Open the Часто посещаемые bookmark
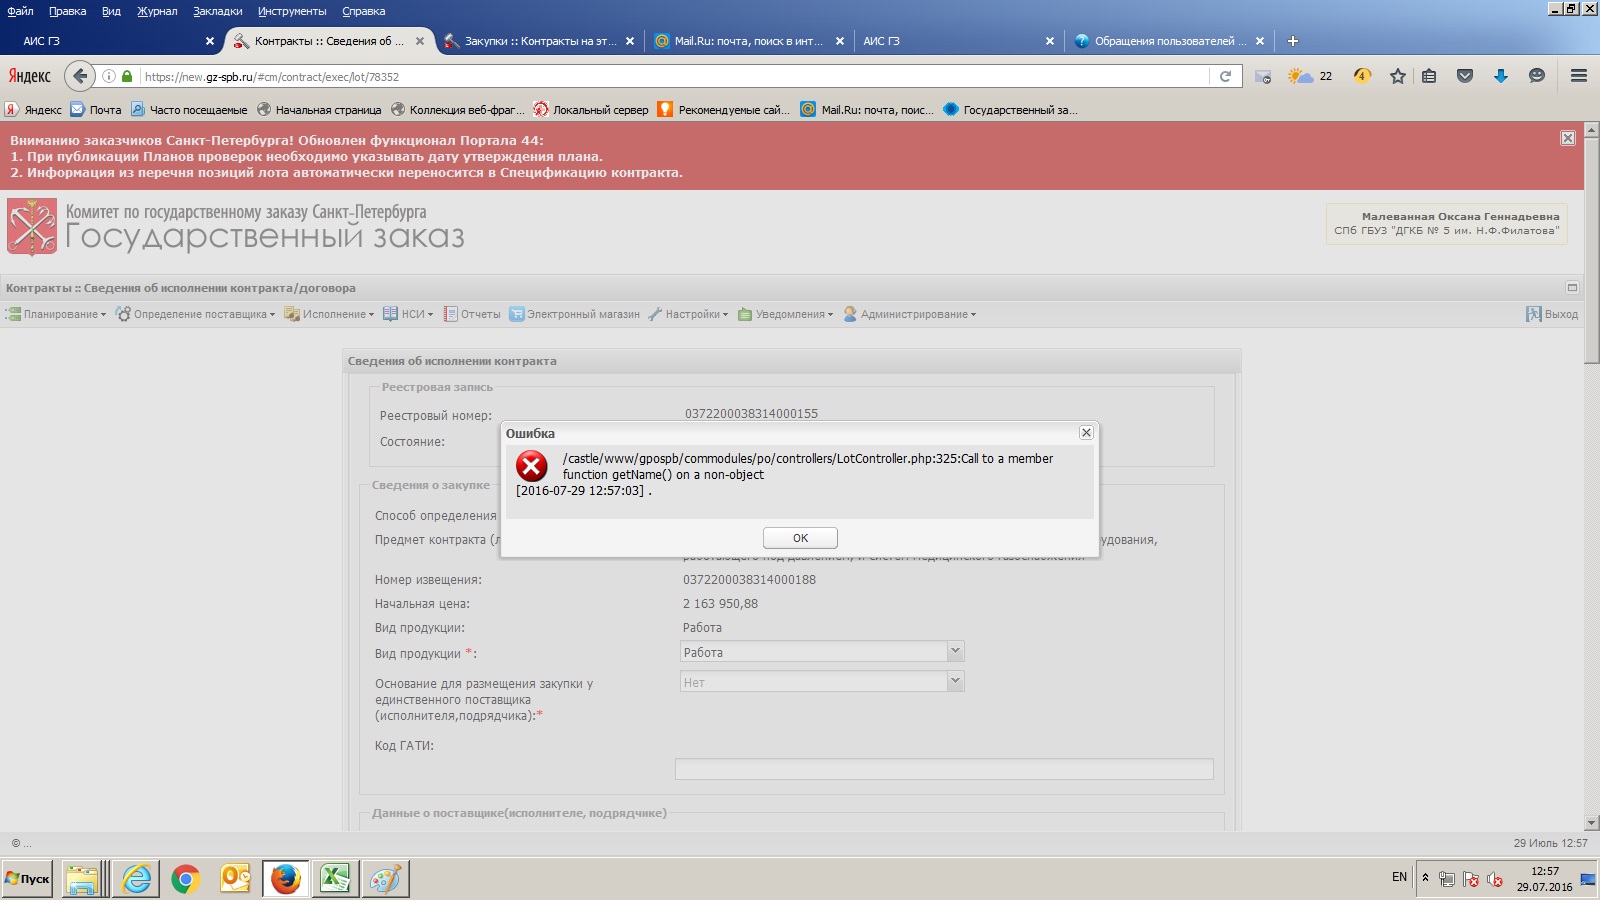The height and width of the screenshot is (900, 1600). click(x=189, y=110)
